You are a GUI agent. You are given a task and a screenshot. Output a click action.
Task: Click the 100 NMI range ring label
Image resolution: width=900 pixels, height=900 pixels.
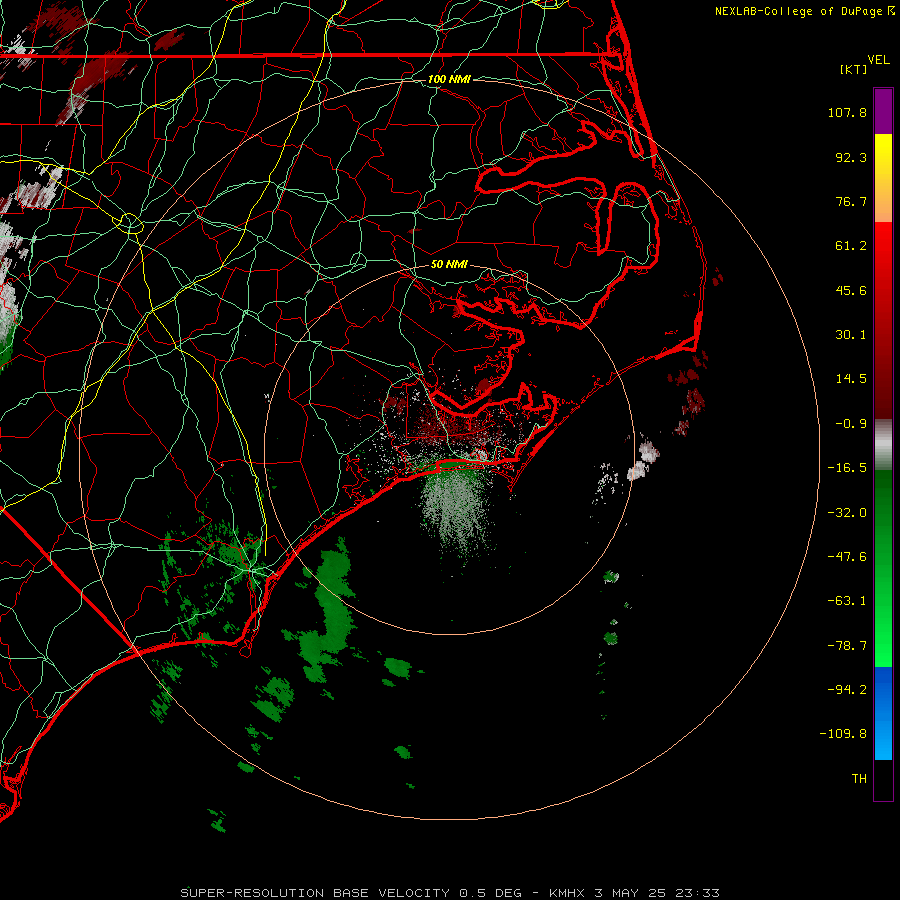click(449, 79)
